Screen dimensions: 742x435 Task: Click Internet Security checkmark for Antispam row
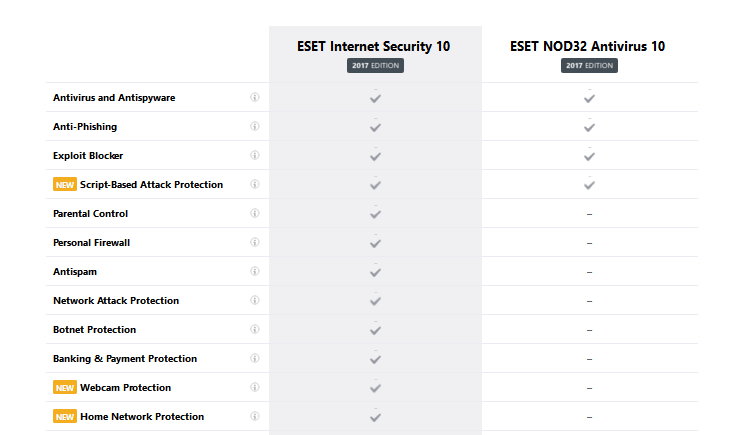pos(375,271)
